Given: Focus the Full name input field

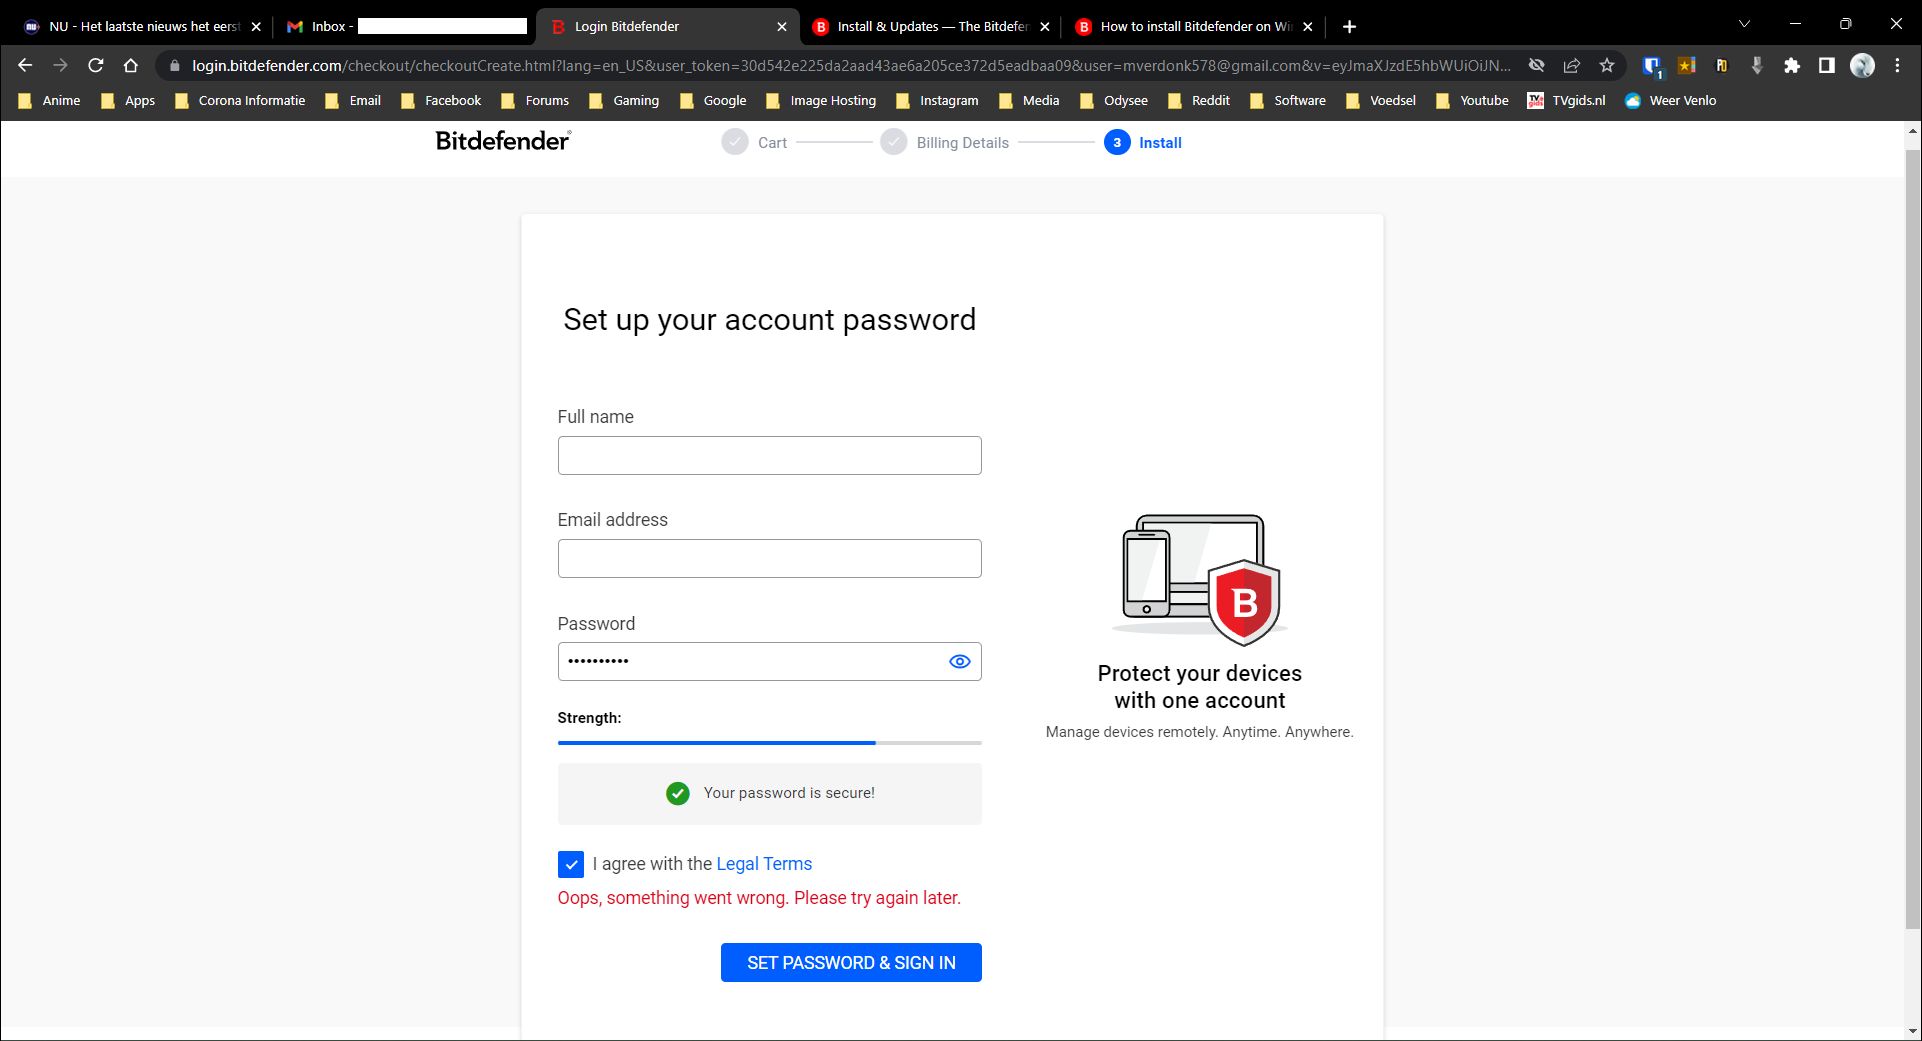Looking at the screenshot, I should pos(769,456).
